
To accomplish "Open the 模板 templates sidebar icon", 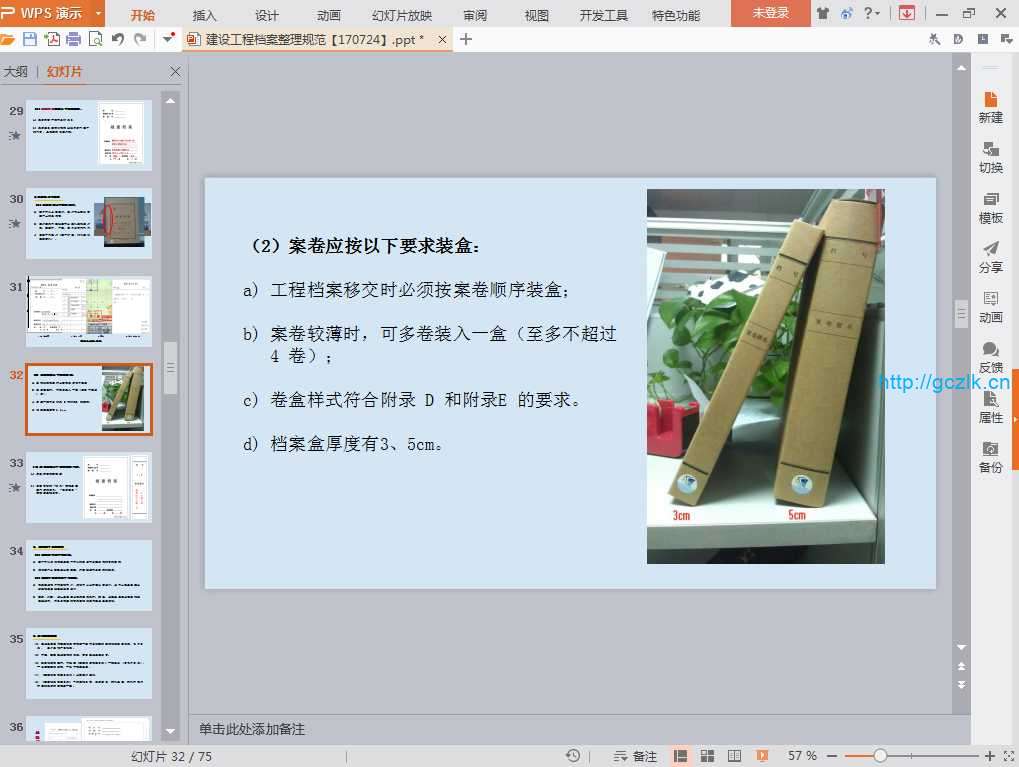I will tap(990, 207).
